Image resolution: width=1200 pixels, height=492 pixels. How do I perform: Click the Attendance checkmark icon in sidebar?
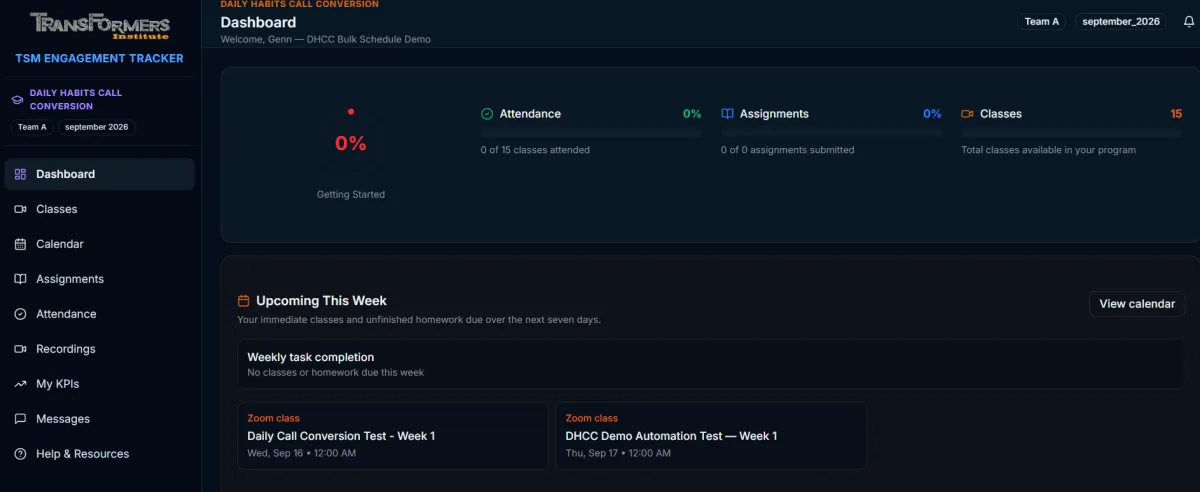tap(20, 314)
